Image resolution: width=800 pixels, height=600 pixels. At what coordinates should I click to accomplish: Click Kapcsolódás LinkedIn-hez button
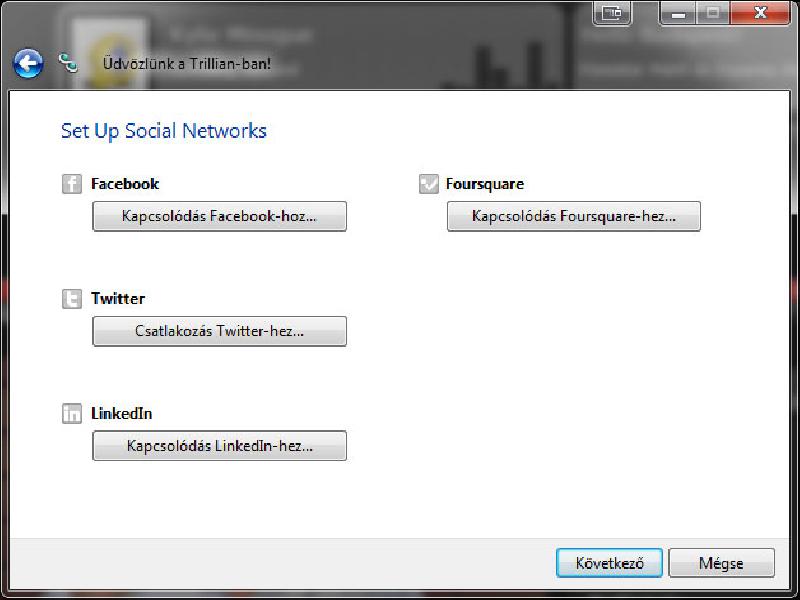[219, 446]
